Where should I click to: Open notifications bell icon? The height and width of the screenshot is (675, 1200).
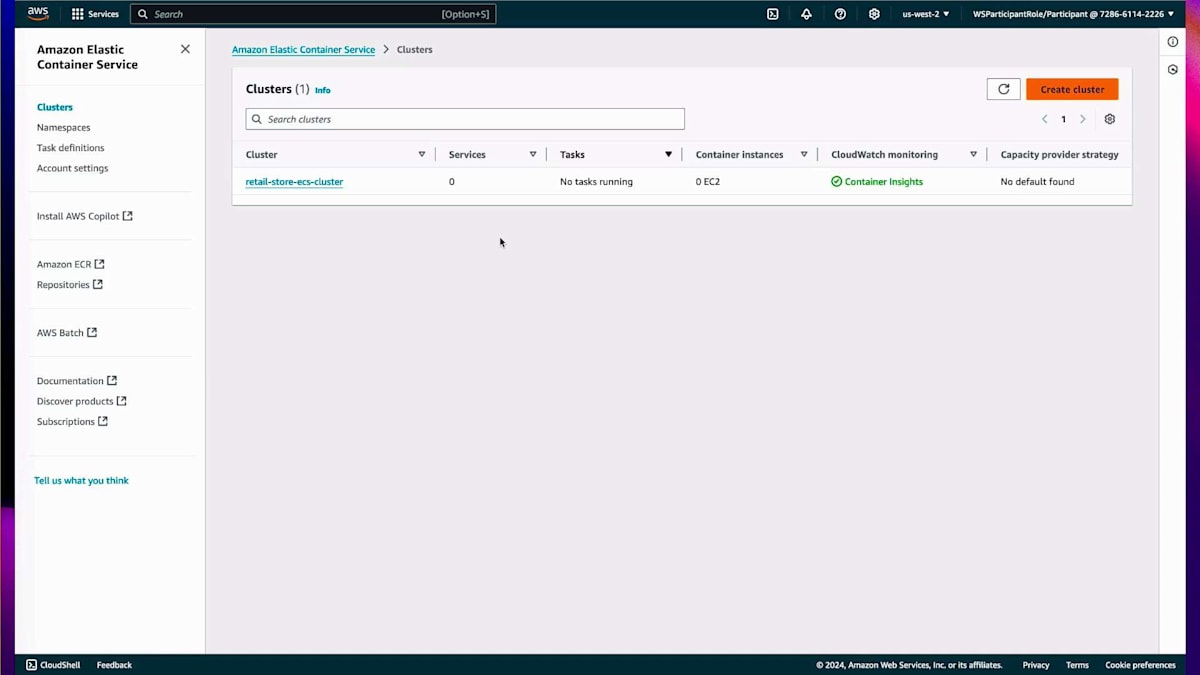806,14
